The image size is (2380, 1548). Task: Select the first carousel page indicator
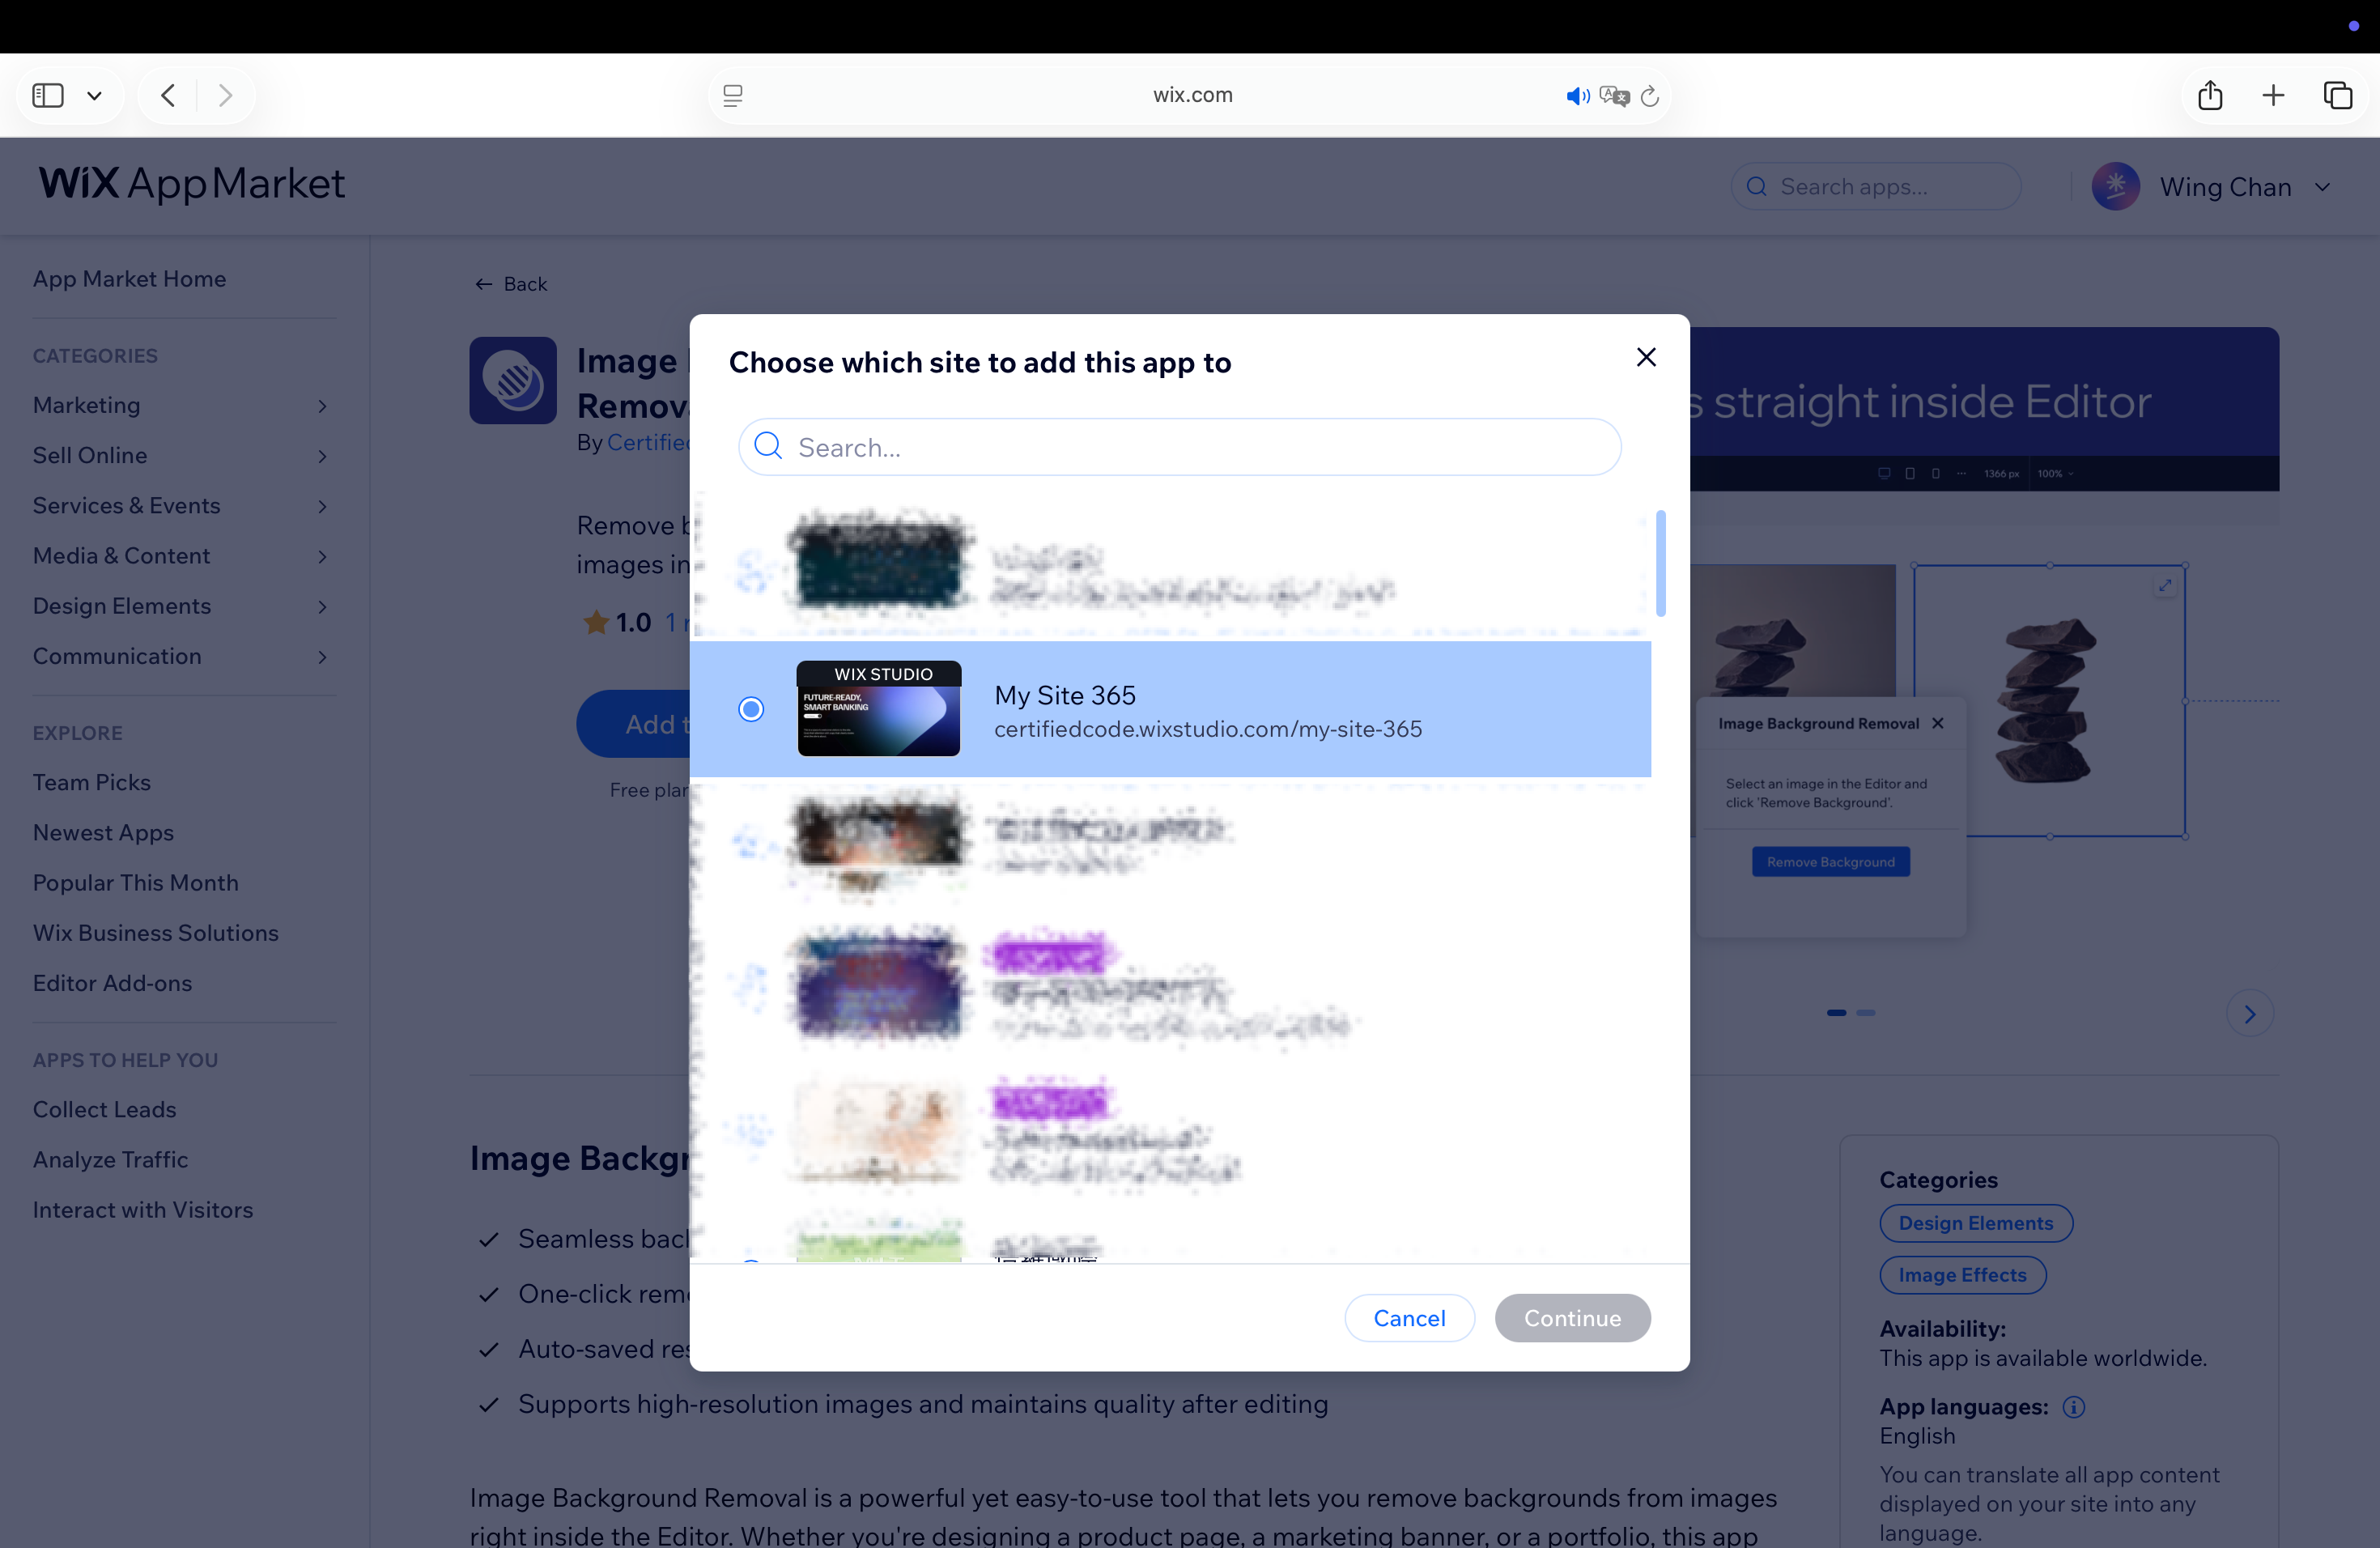1836,1013
